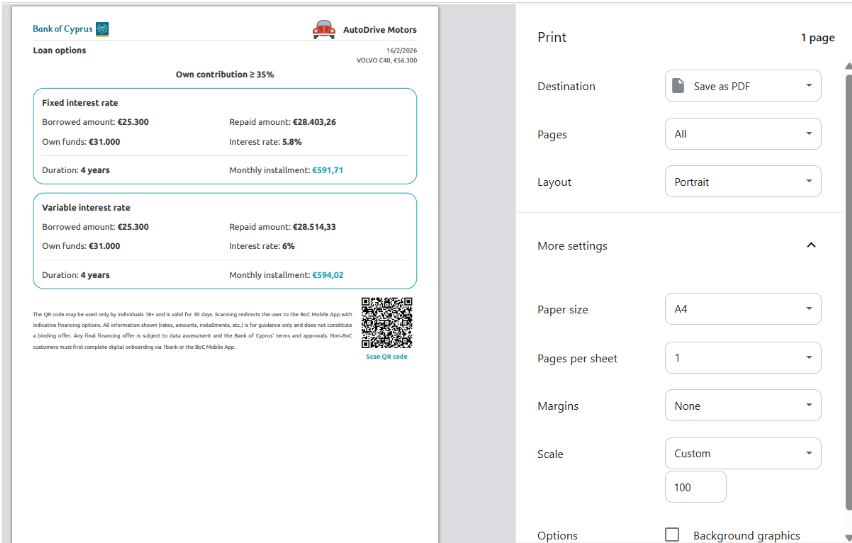Open the Destination dropdown

pyautogui.click(x=743, y=86)
